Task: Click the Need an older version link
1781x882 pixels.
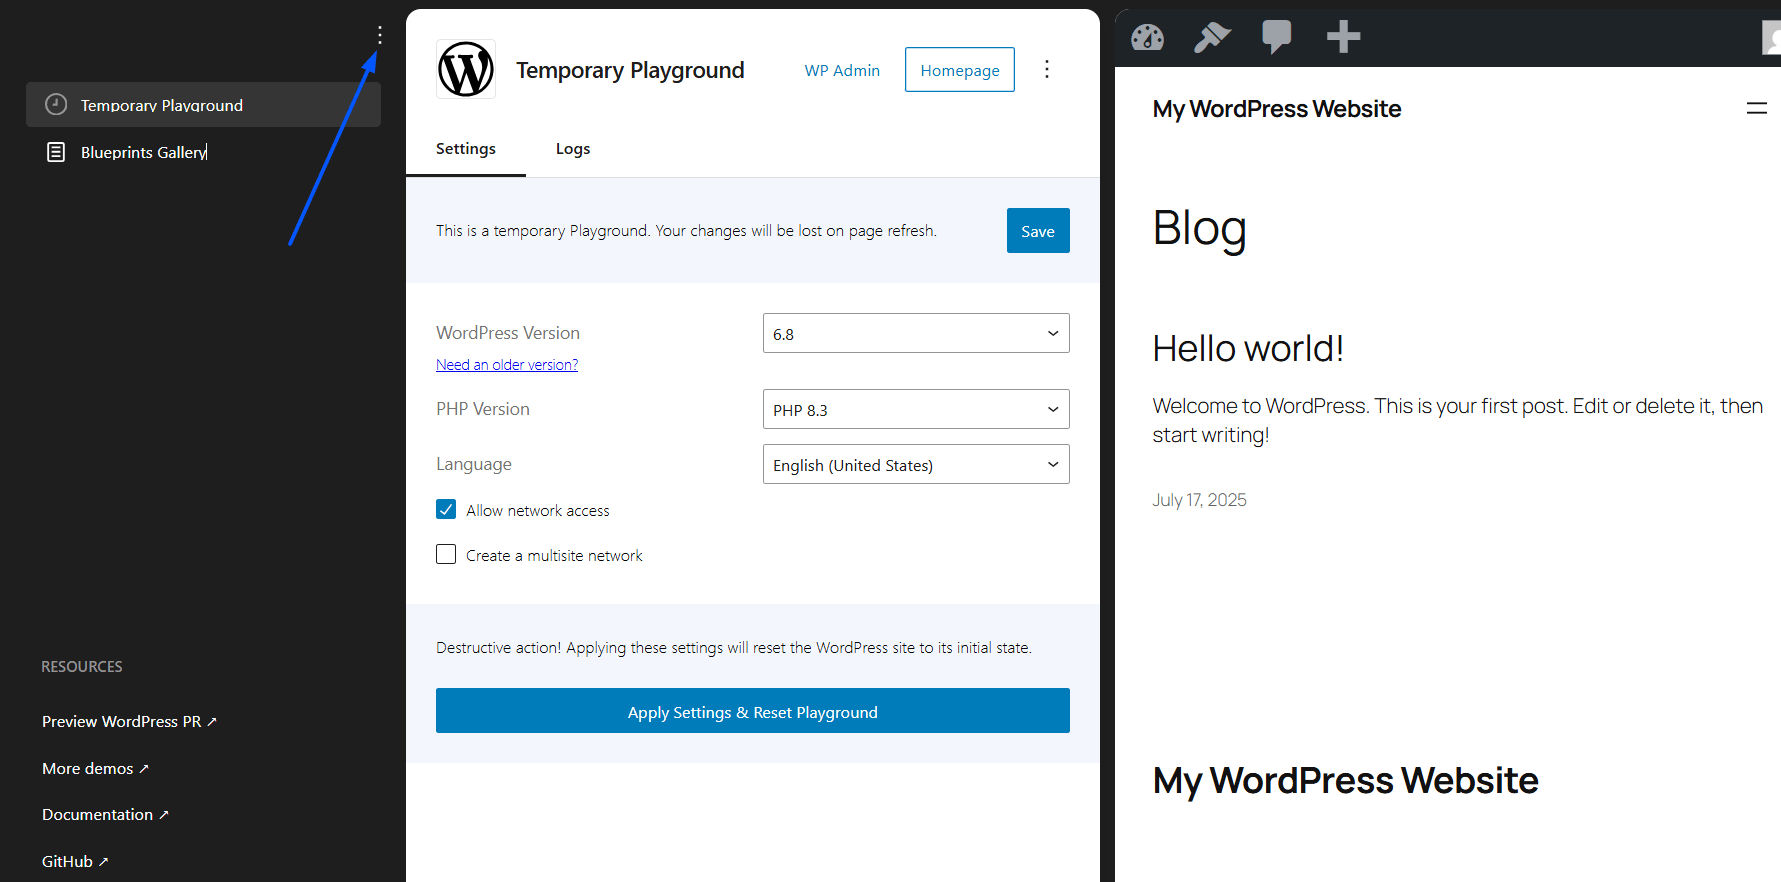Action: tap(507, 365)
